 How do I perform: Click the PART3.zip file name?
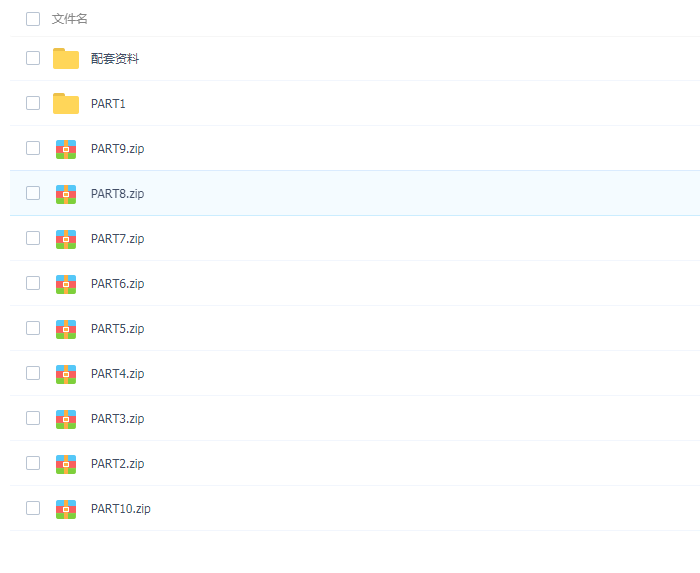pyautogui.click(x=117, y=419)
